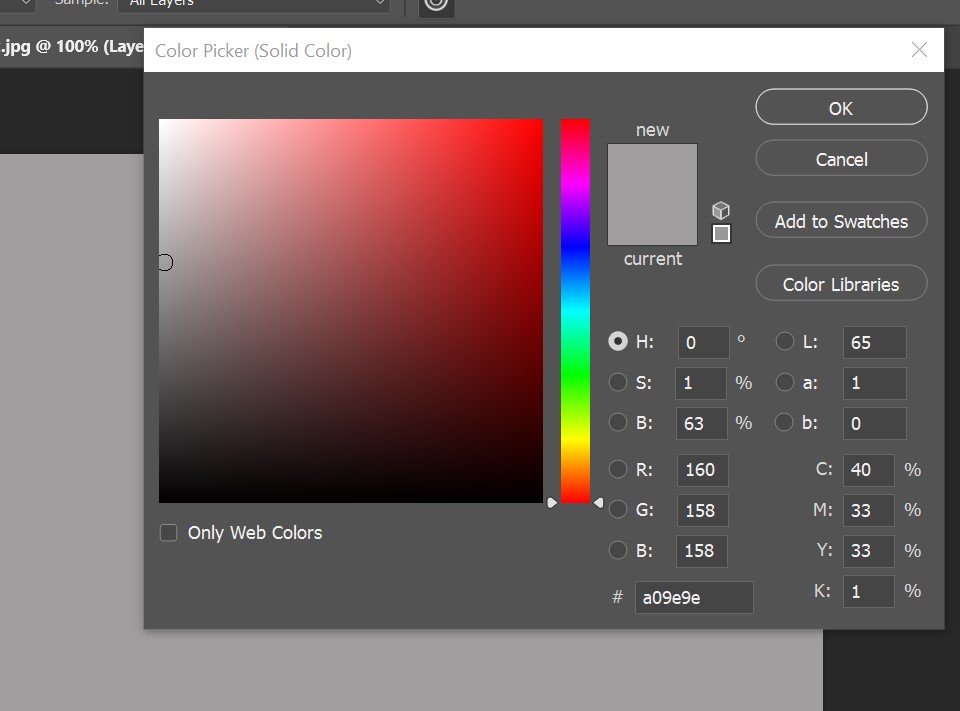Click the web-safe color cube warning icon
The height and width of the screenshot is (711, 960).
(x=721, y=210)
